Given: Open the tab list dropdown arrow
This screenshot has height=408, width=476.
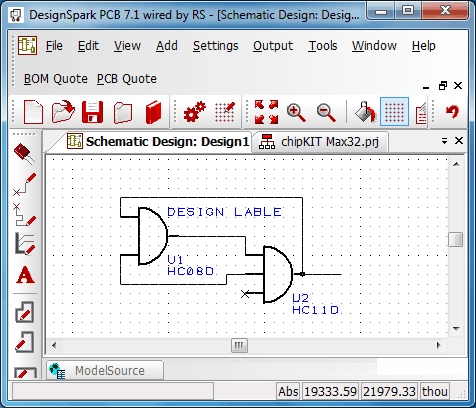Looking at the screenshot, I should [444, 141].
